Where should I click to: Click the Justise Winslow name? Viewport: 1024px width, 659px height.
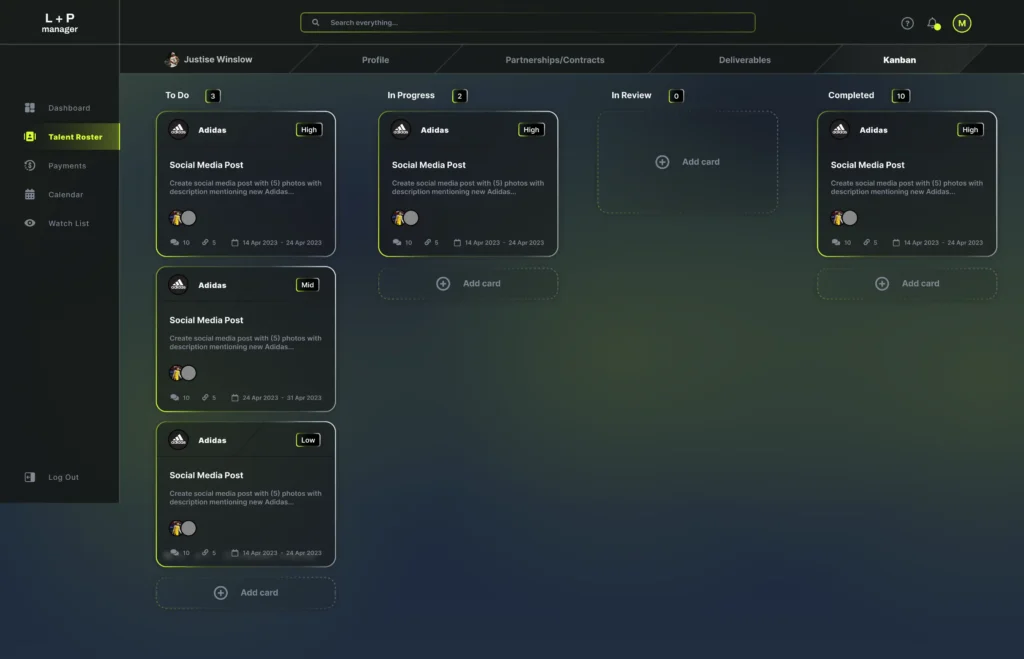[218, 59]
